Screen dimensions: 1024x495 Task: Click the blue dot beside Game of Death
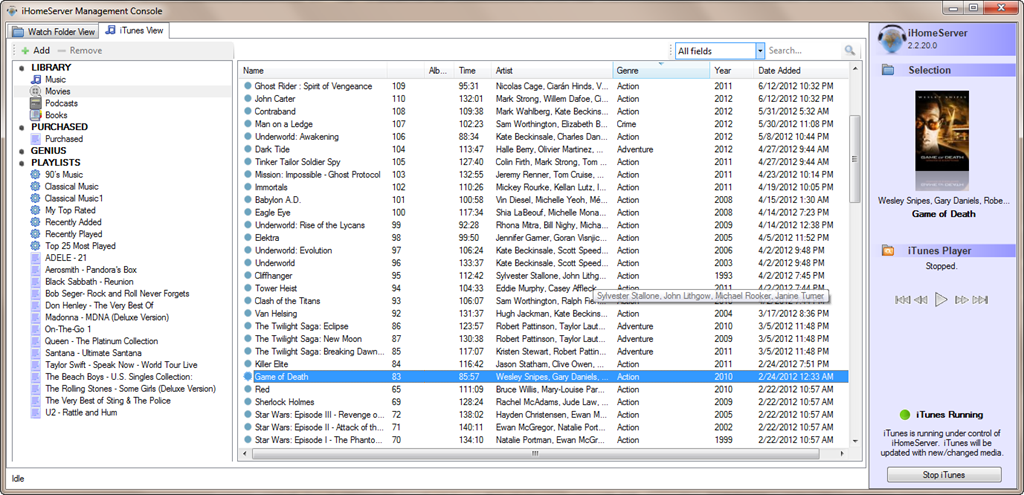(x=248, y=377)
